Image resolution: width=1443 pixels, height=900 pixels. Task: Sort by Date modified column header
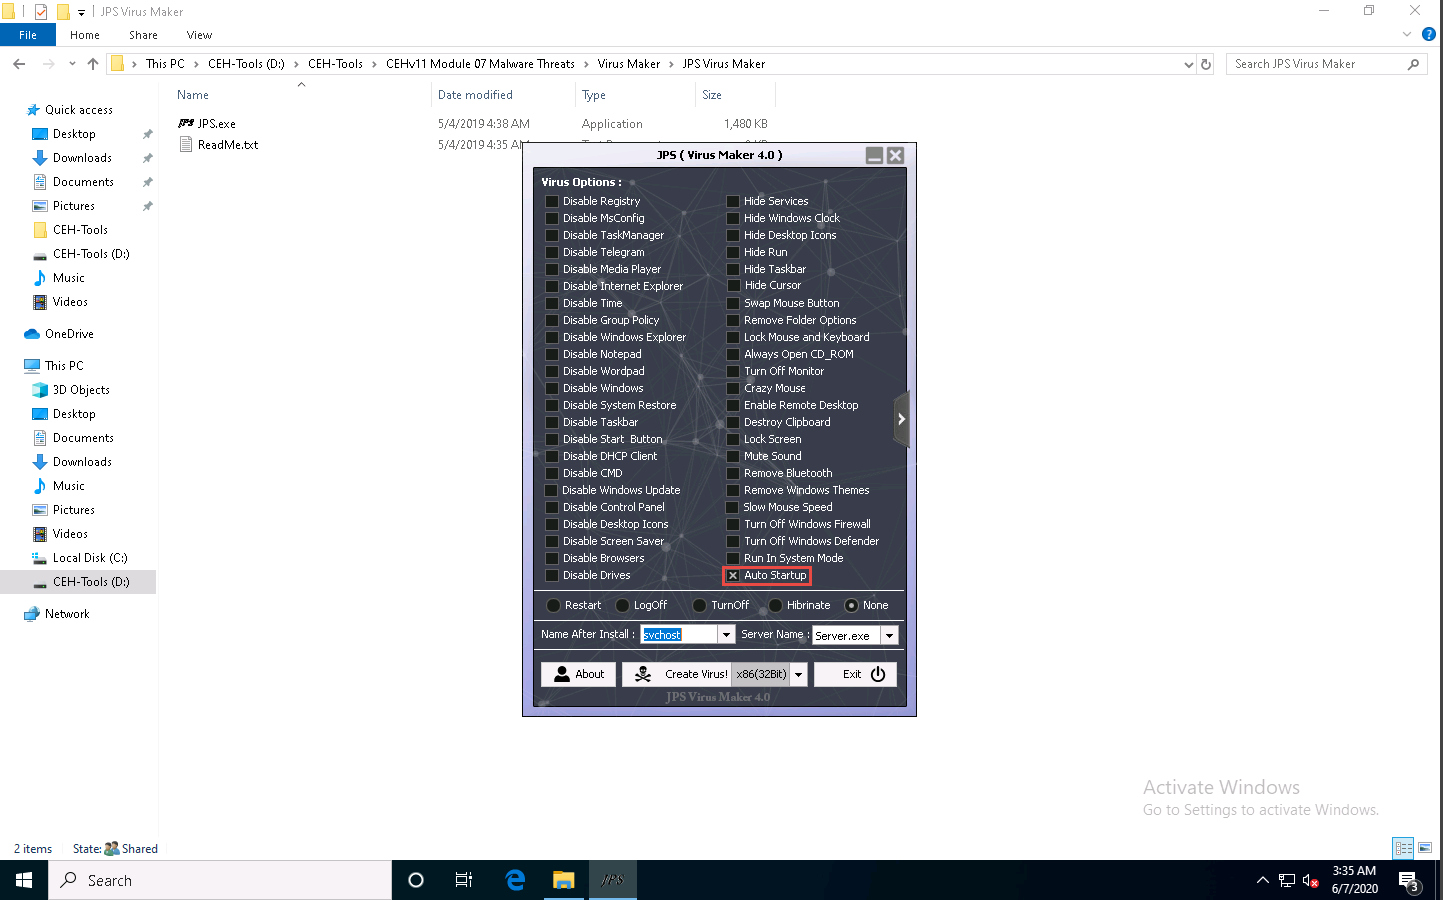point(475,95)
